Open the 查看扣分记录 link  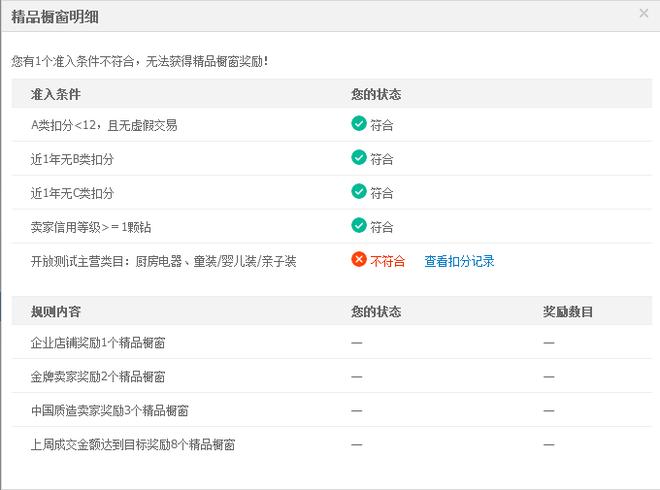tap(459, 261)
